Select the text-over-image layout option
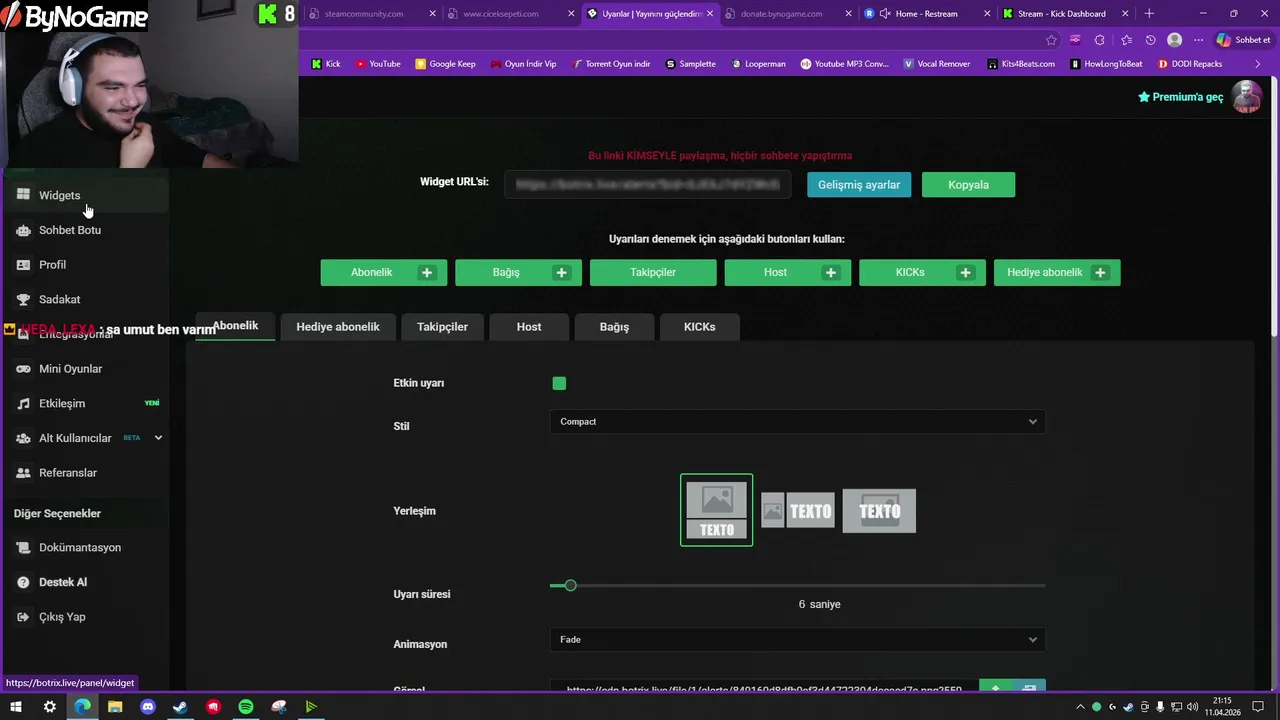Image resolution: width=1280 pixels, height=720 pixels. click(879, 511)
